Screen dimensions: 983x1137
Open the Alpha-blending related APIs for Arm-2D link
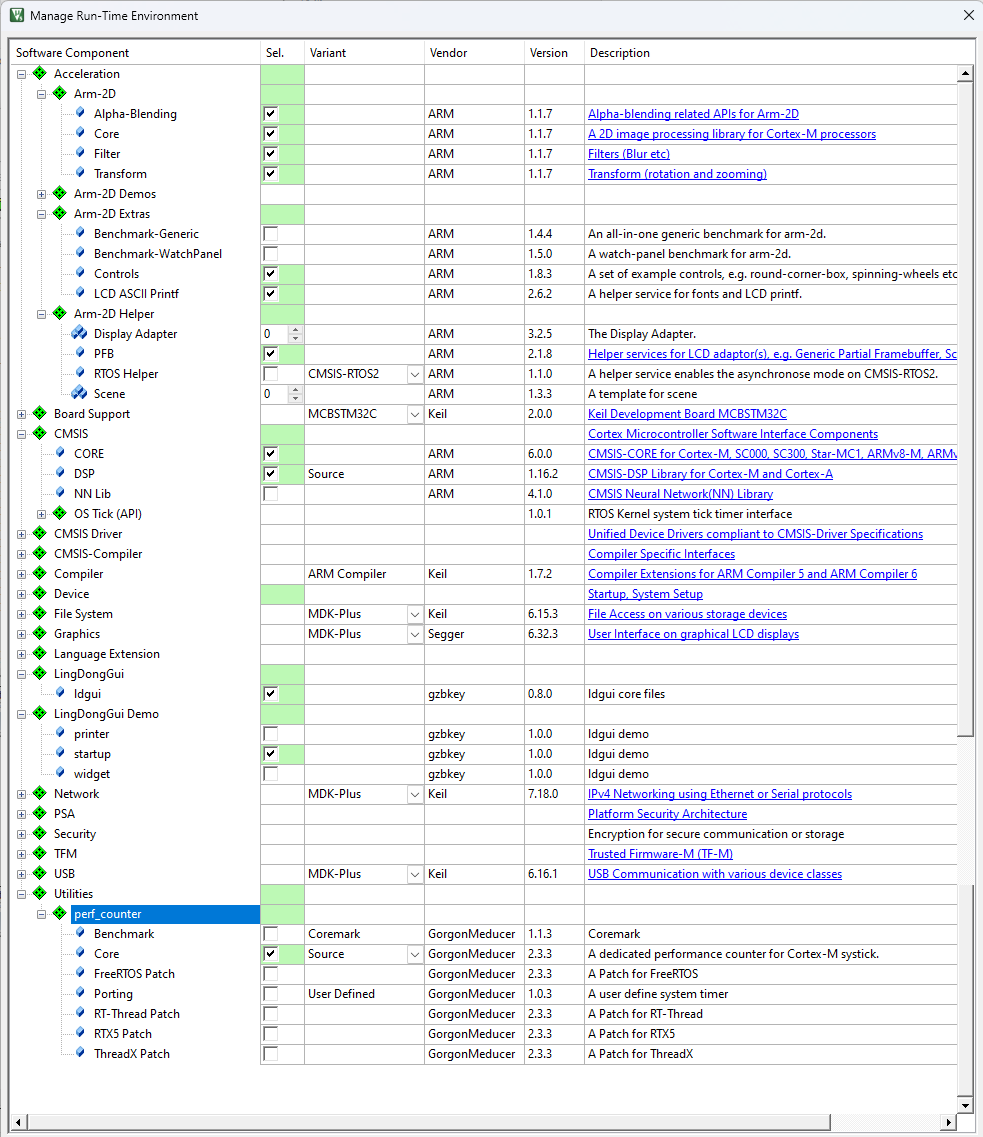click(693, 114)
